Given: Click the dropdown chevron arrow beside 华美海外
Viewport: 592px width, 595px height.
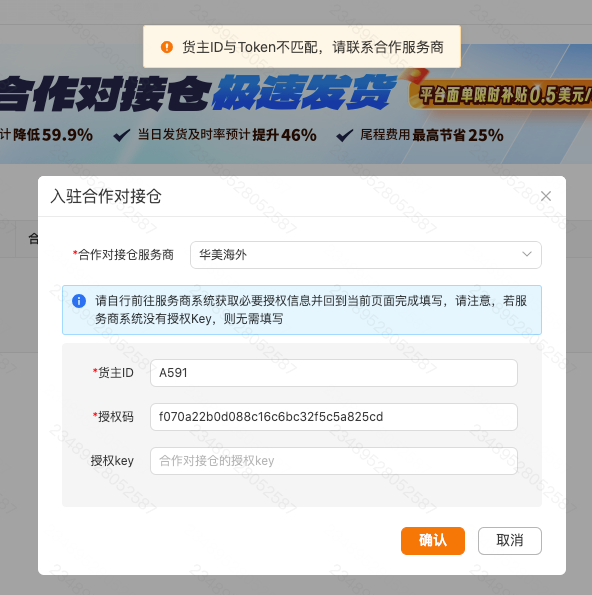Looking at the screenshot, I should 527,254.
